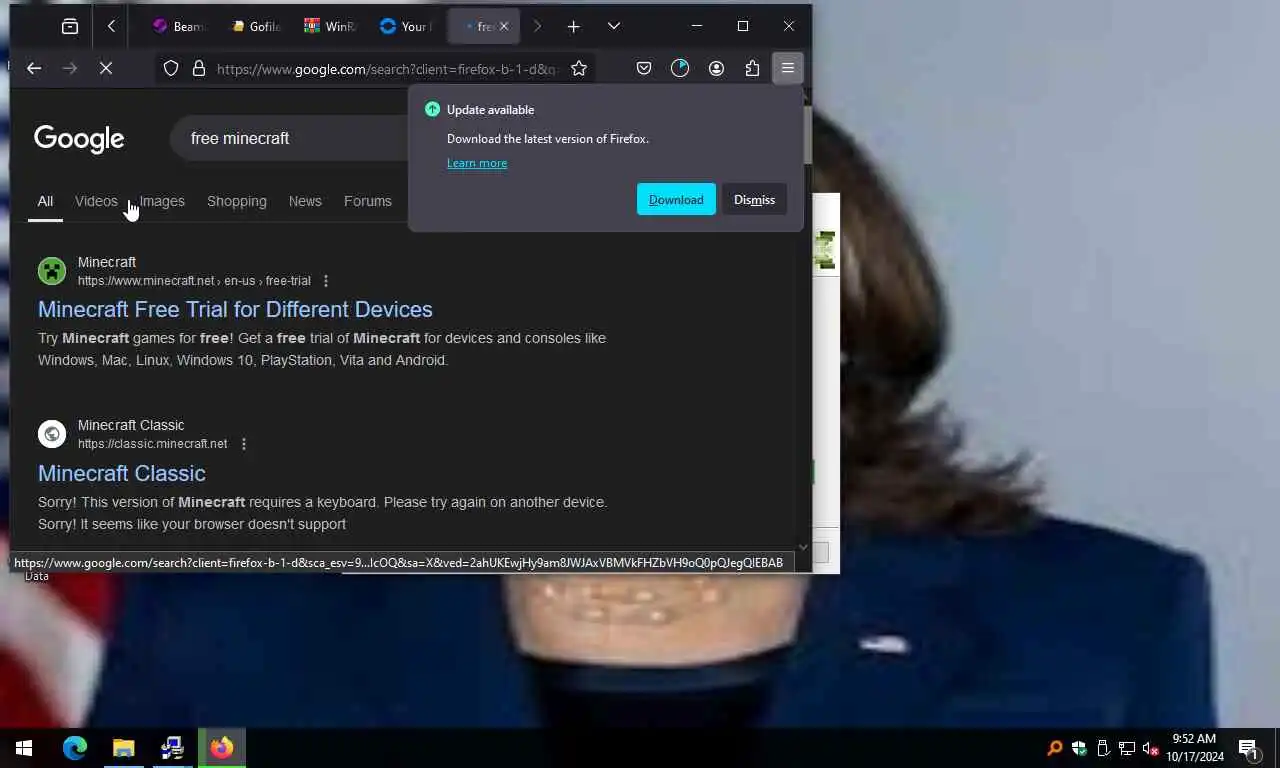Switch to the Beam tab
Screen dimensions: 1280x768
coord(178,26)
